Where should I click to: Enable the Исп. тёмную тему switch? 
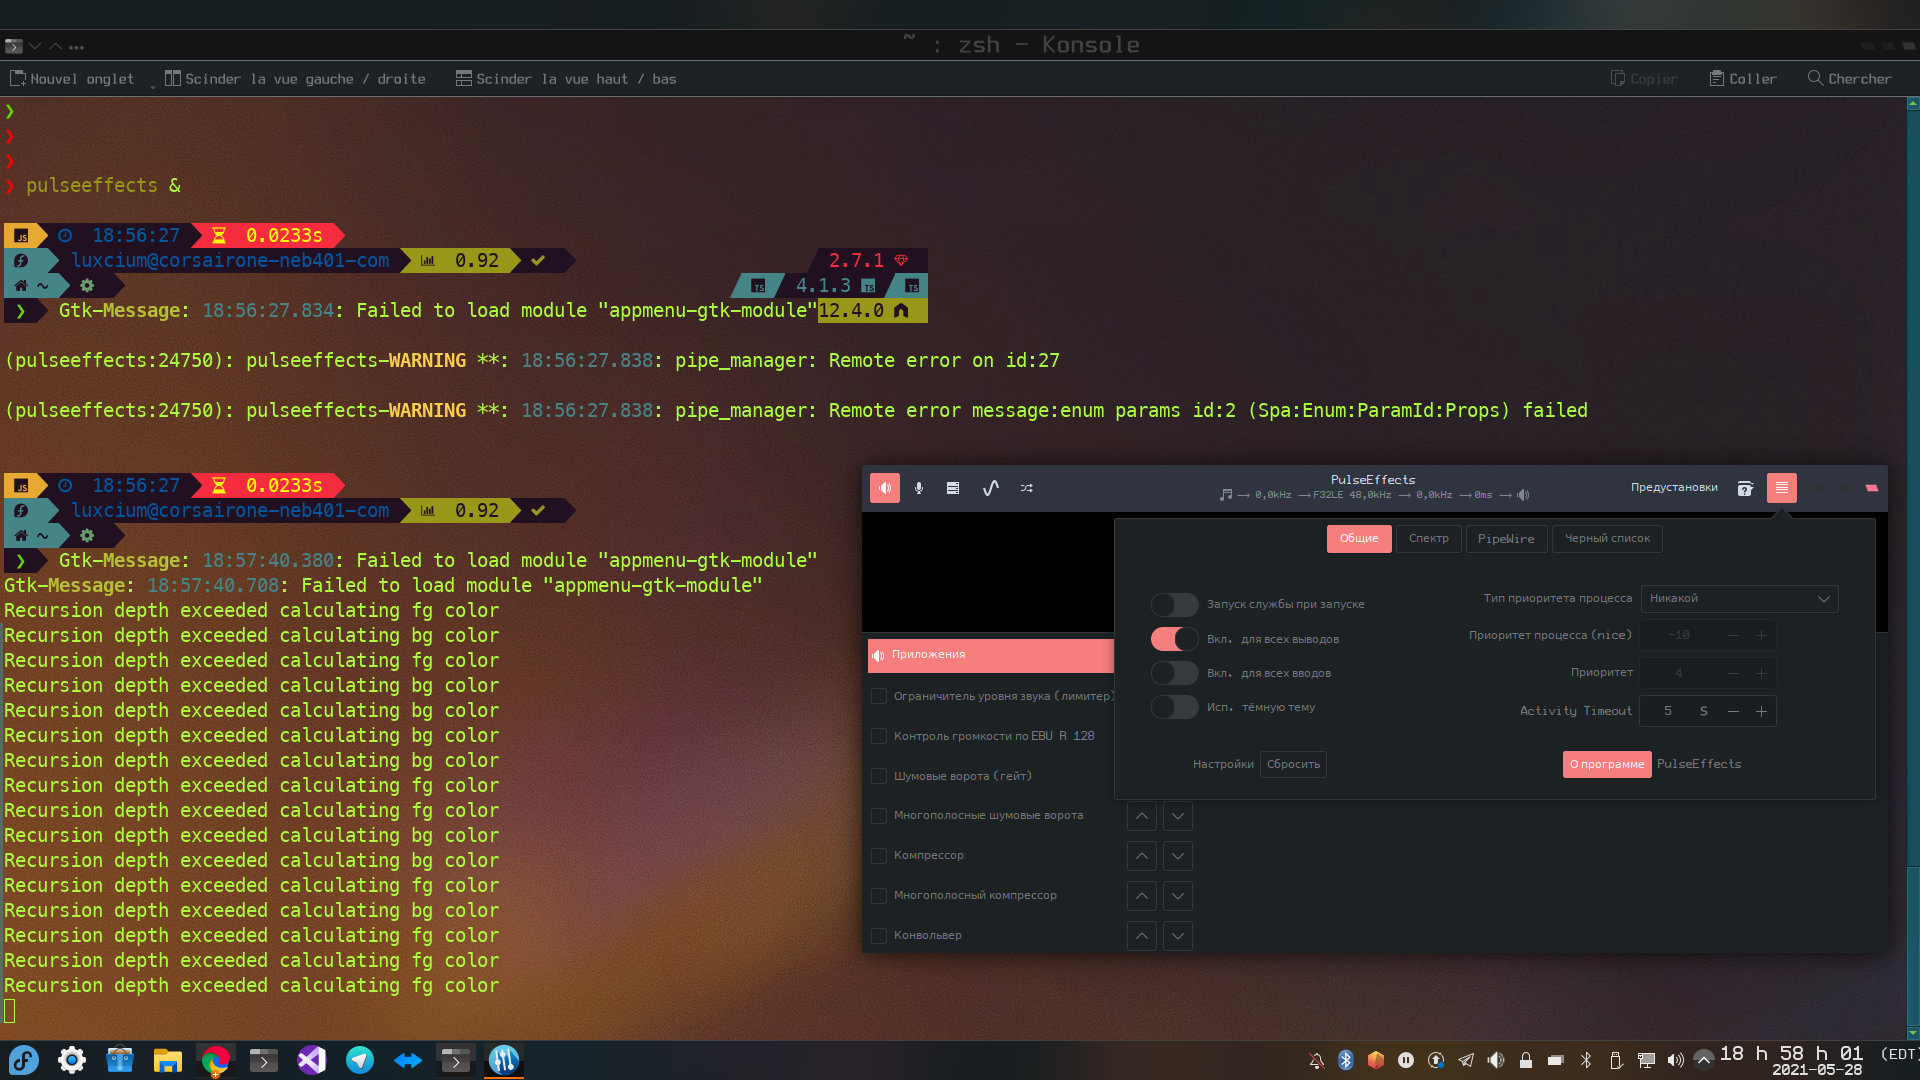click(x=1174, y=707)
